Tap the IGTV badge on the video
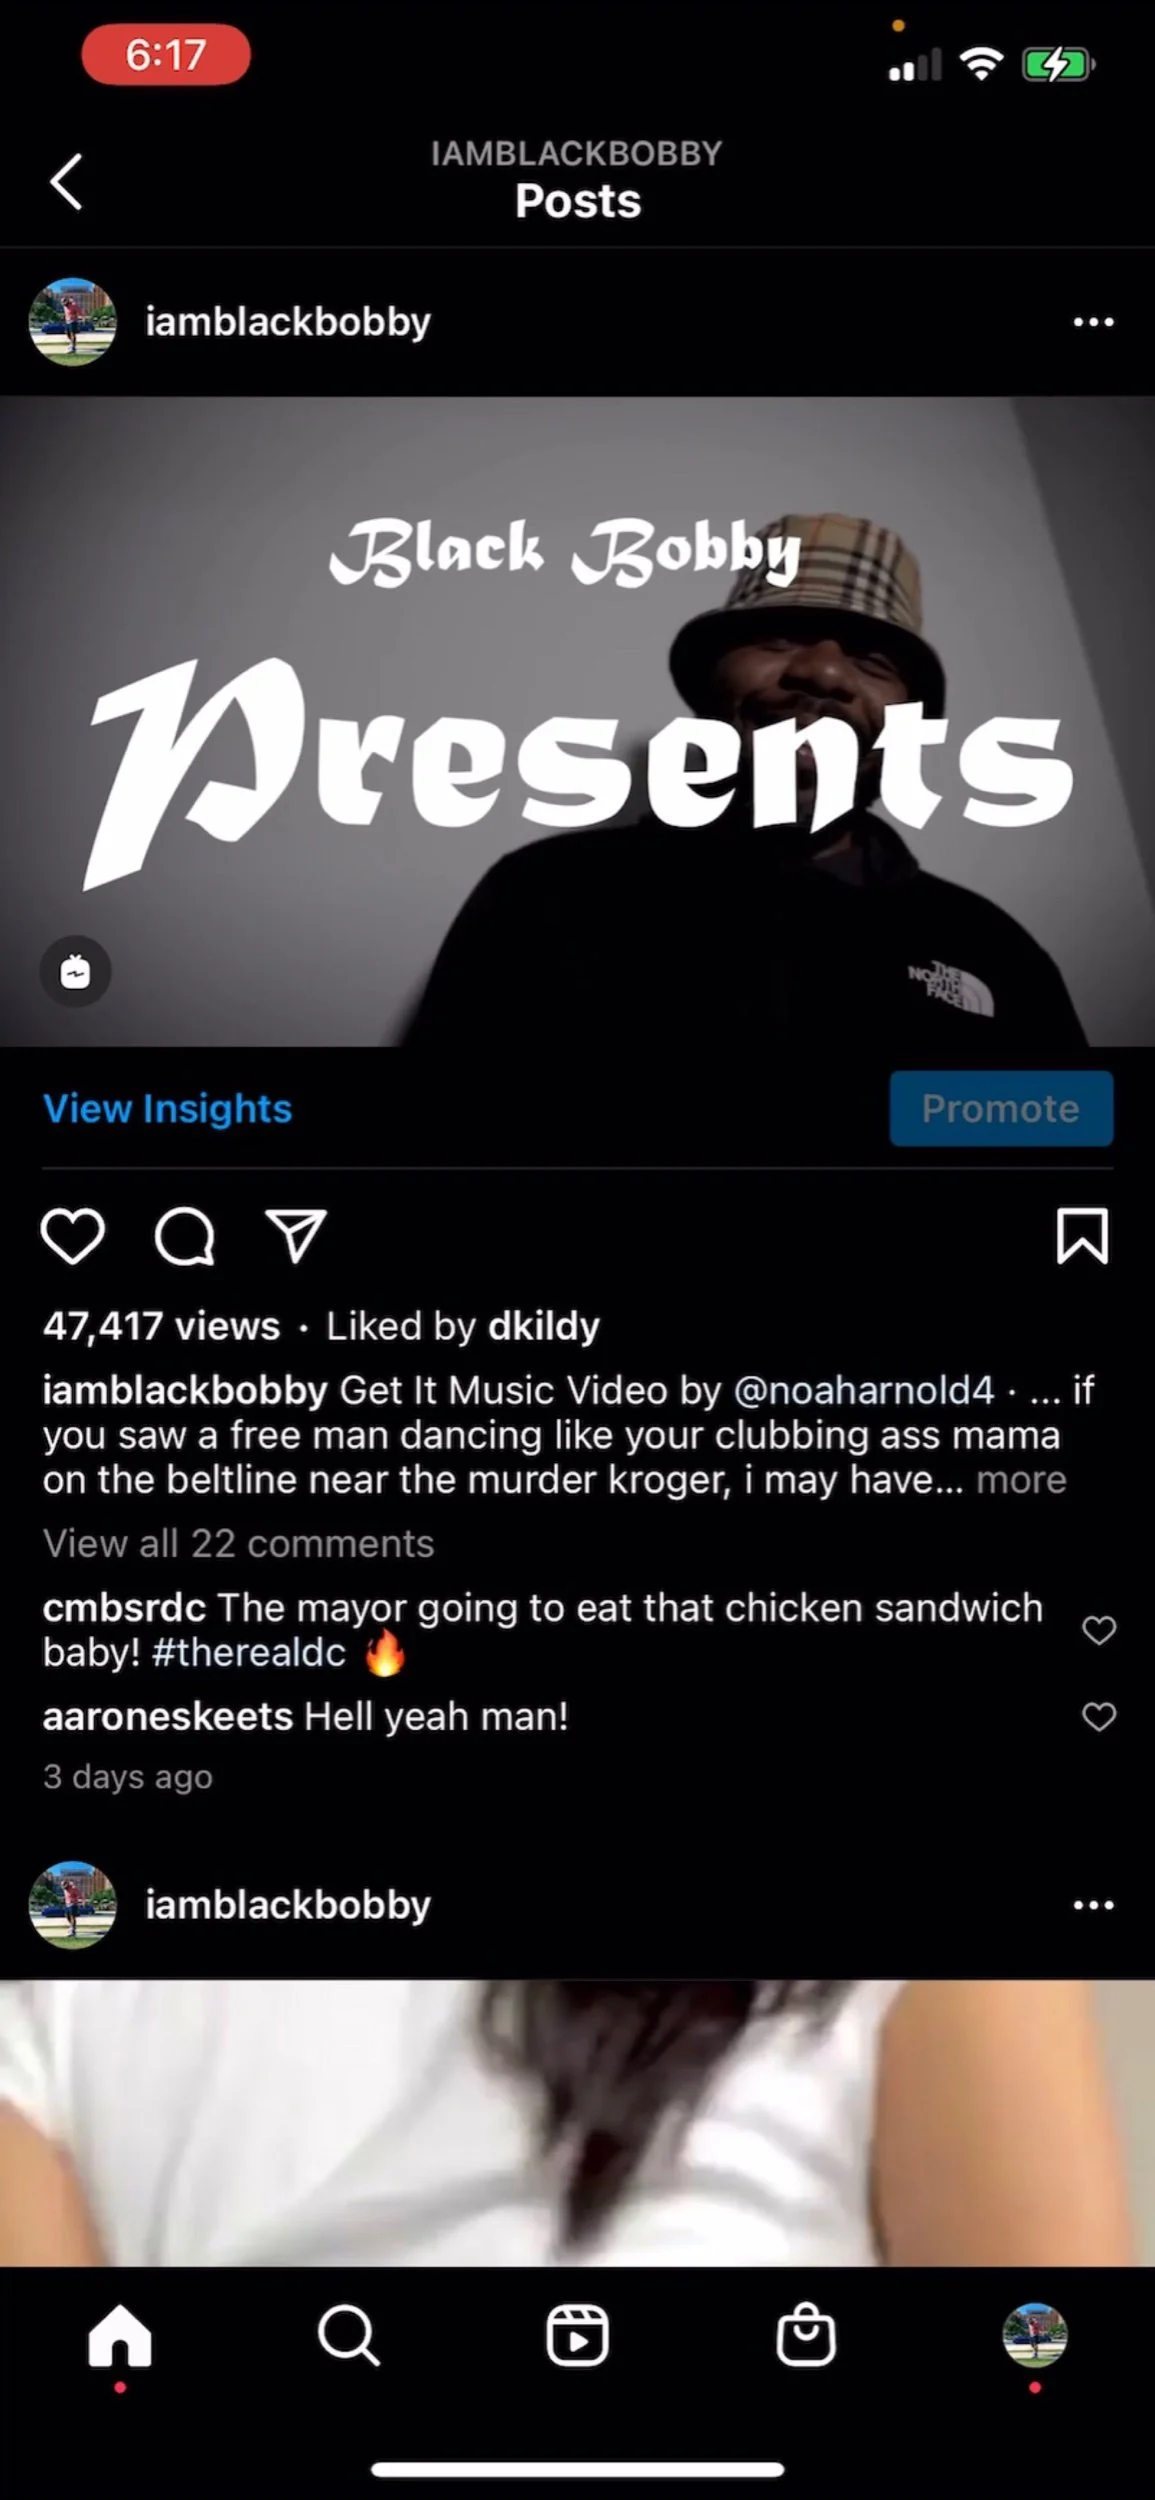The height and width of the screenshot is (2500, 1155). click(x=75, y=971)
